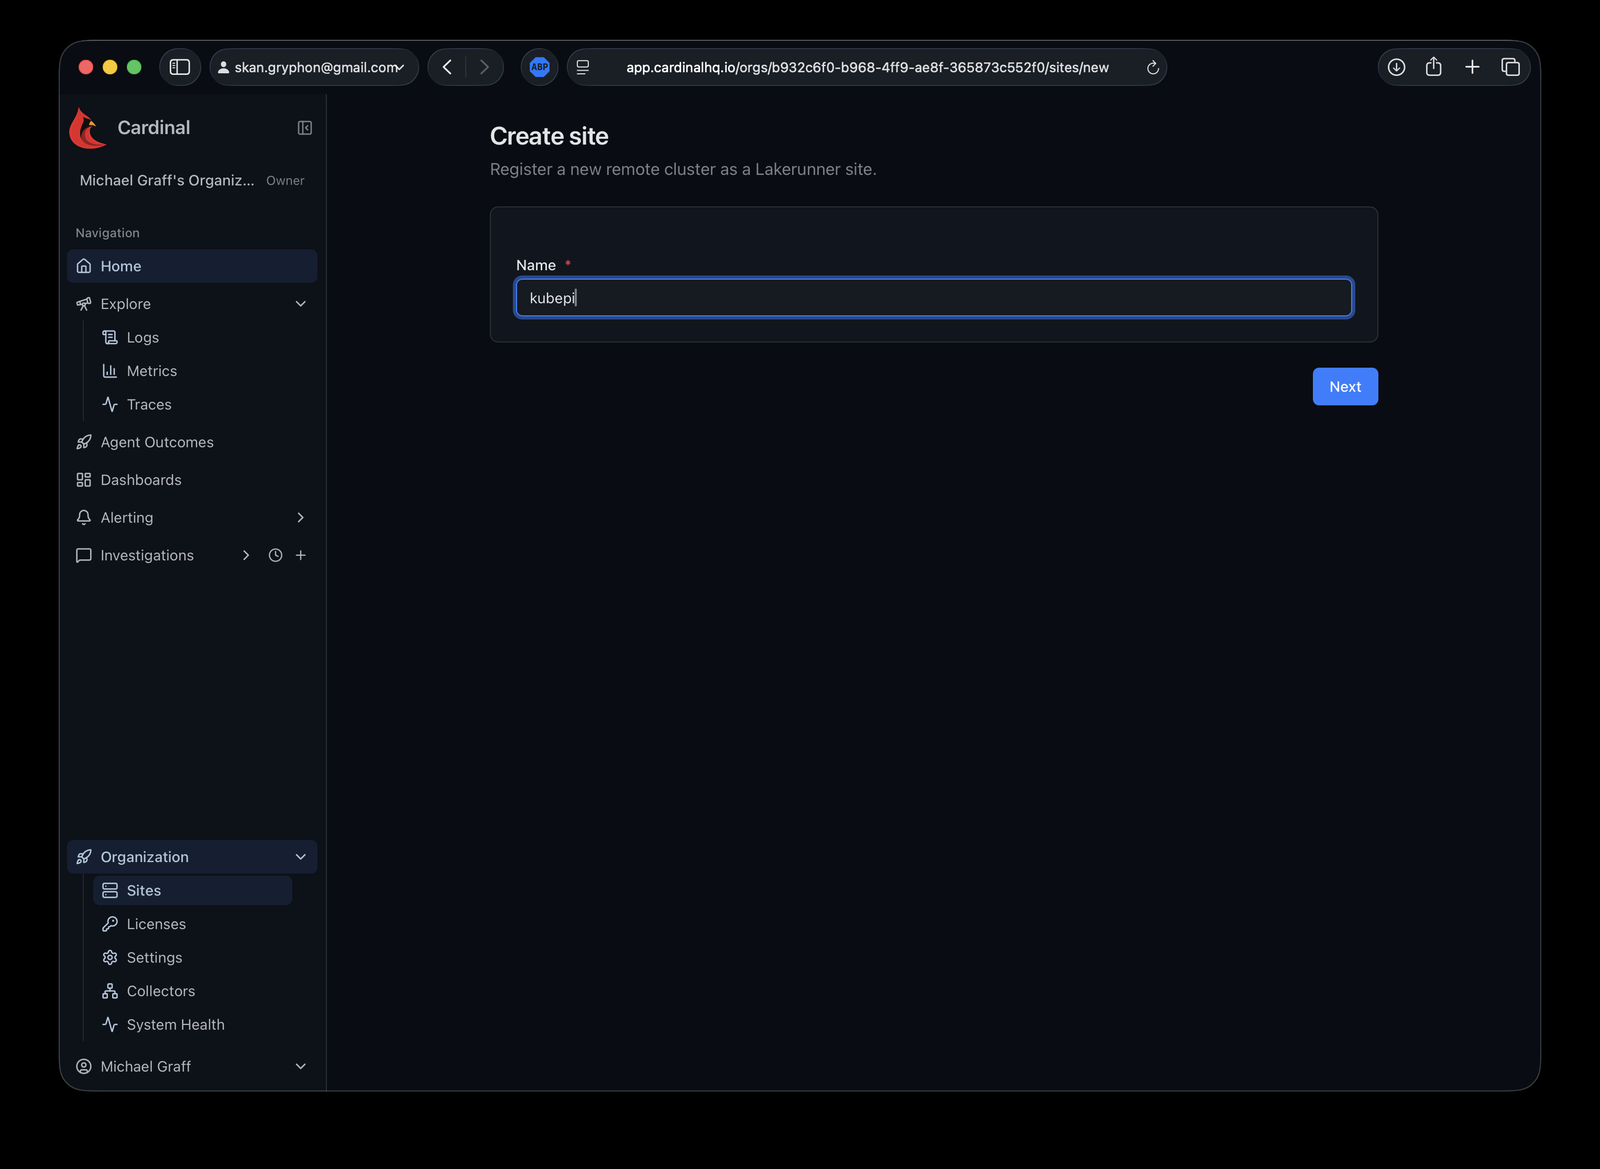Click the Name input field
Viewport: 1600px width, 1169px height.
pos(934,298)
